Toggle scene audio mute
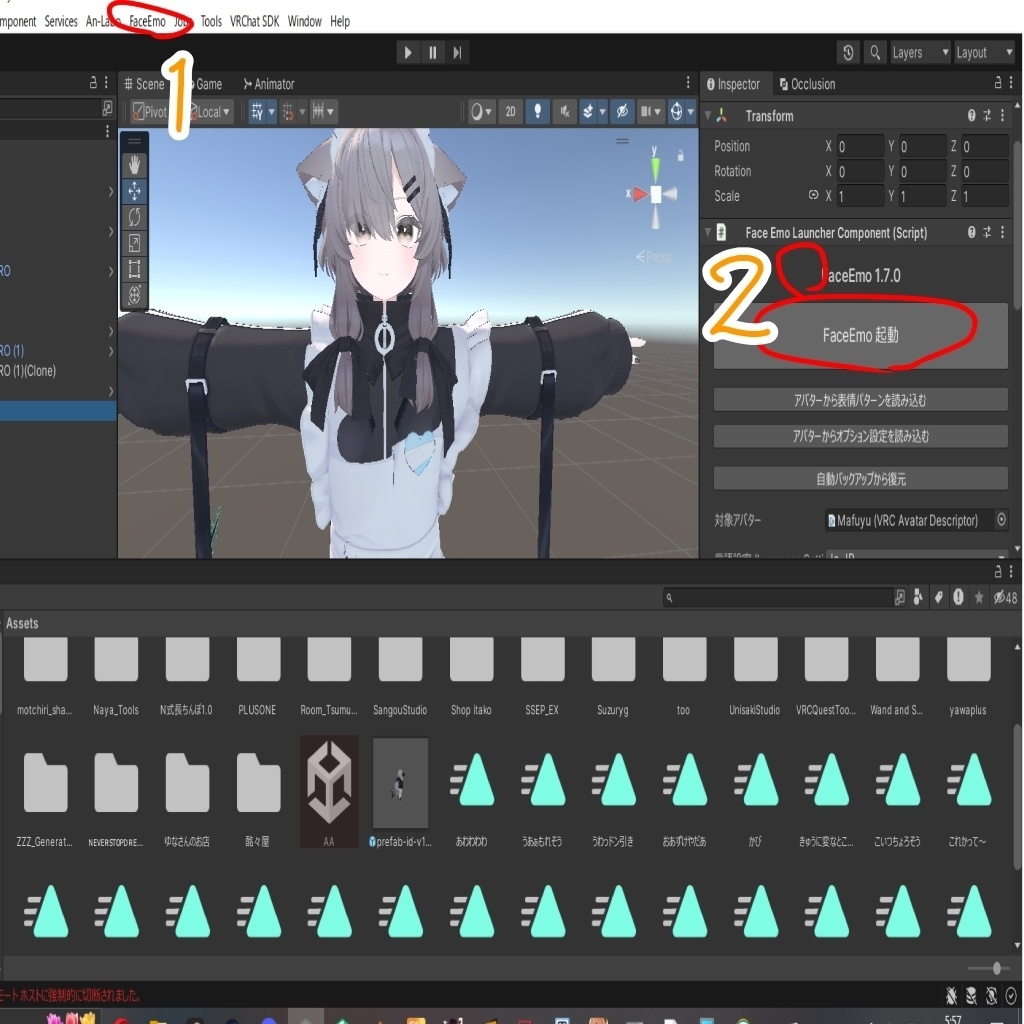This screenshot has height=1024, width=1024. (x=564, y=112)
